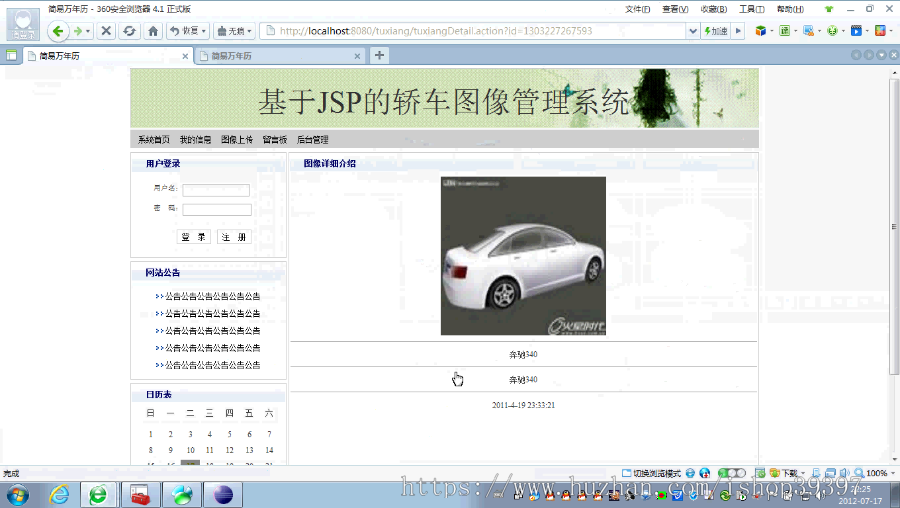Click the browser Back arrow button
Screen dimensions: 900x508
click(x=57, y=31)
